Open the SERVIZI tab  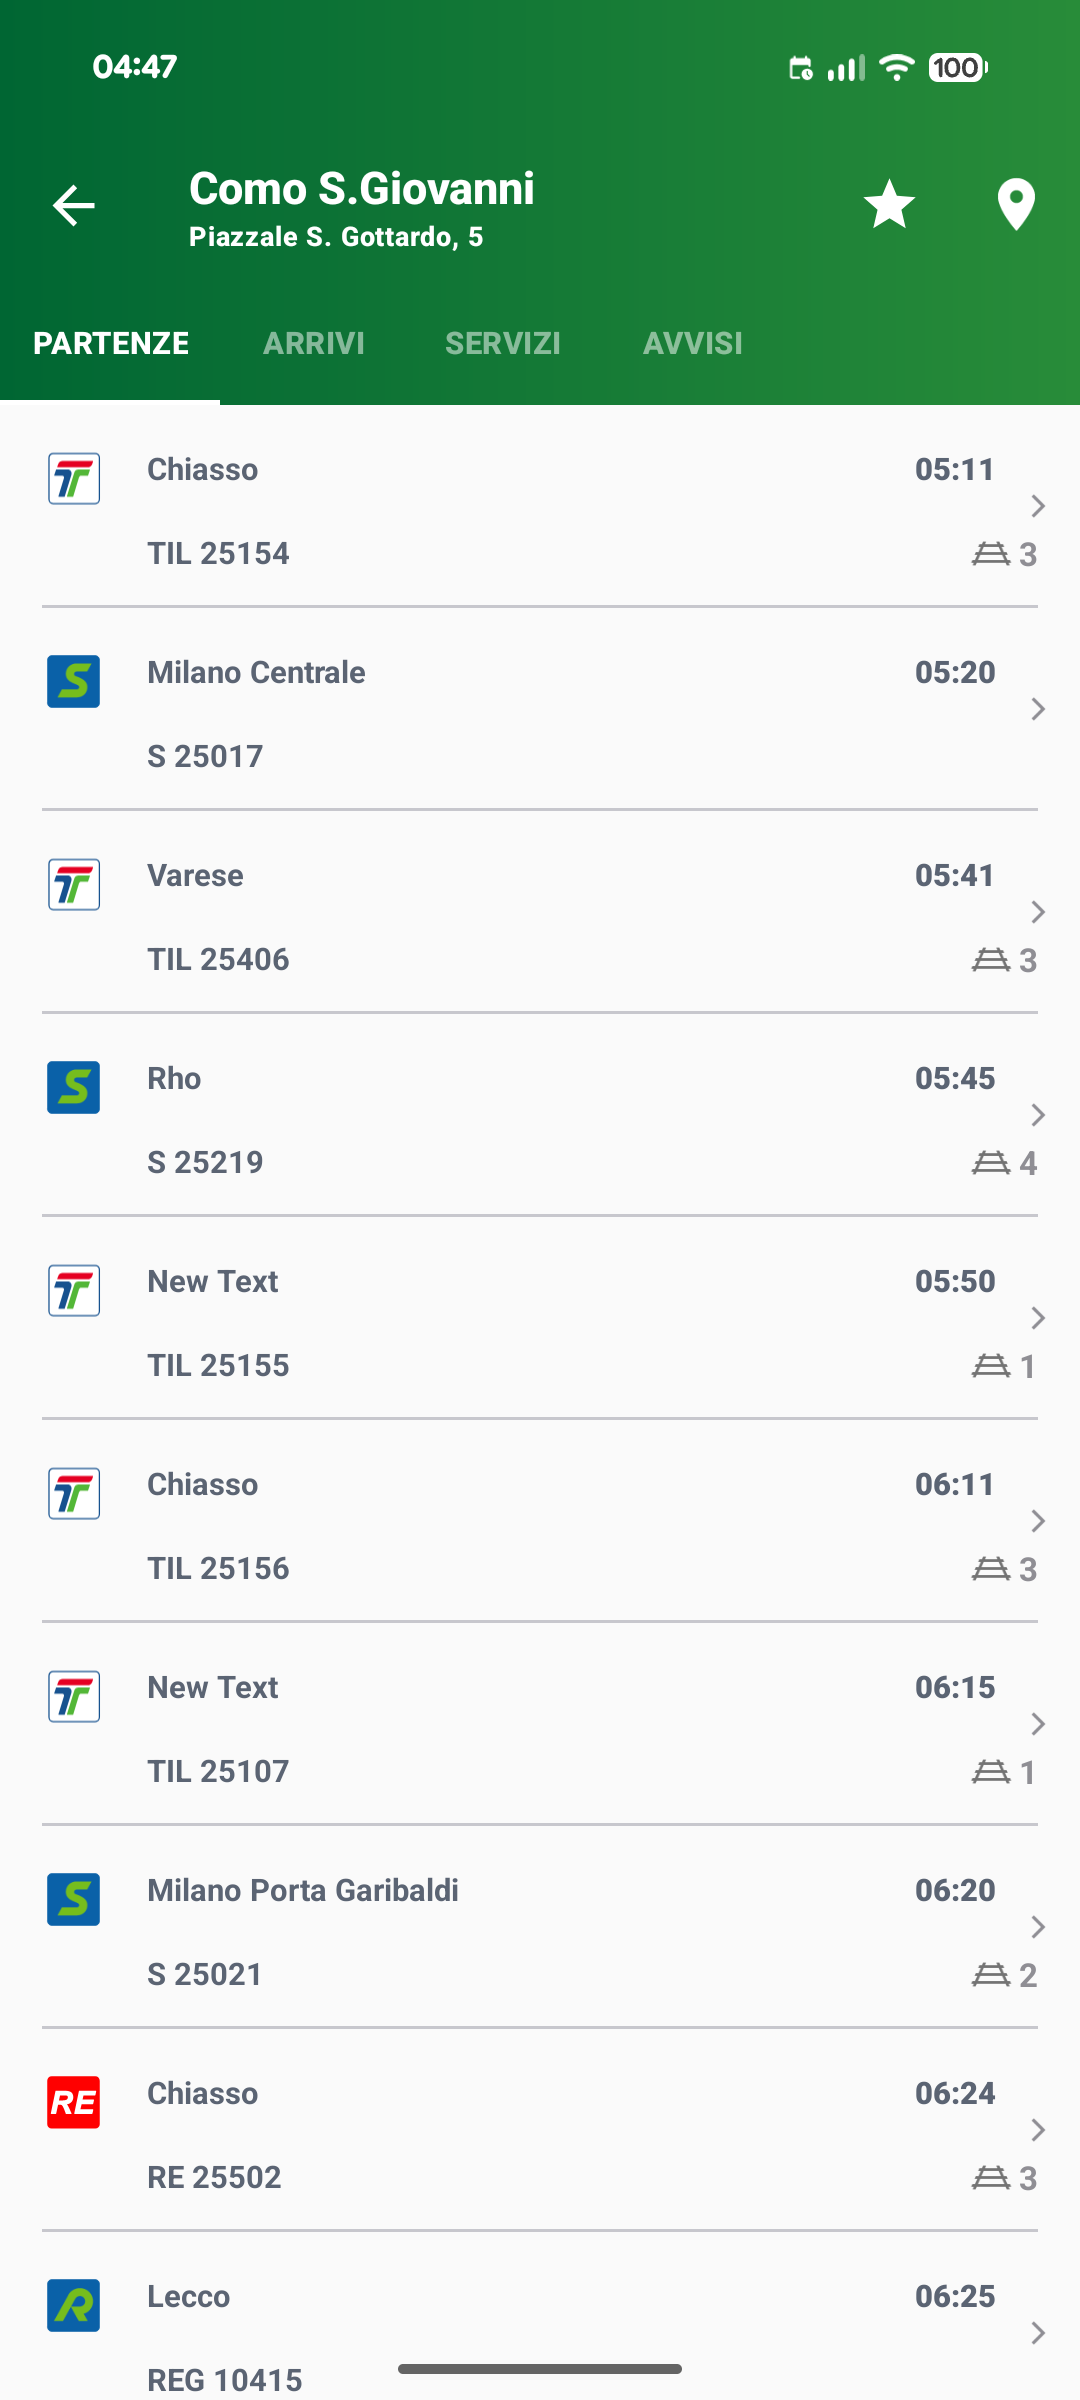(502, 343)
